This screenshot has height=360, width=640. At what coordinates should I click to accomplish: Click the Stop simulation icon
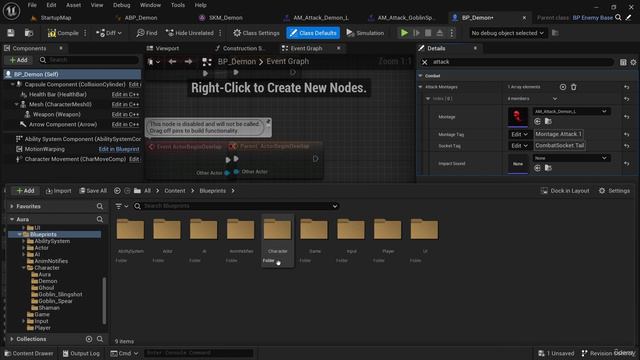click(428, 33)
